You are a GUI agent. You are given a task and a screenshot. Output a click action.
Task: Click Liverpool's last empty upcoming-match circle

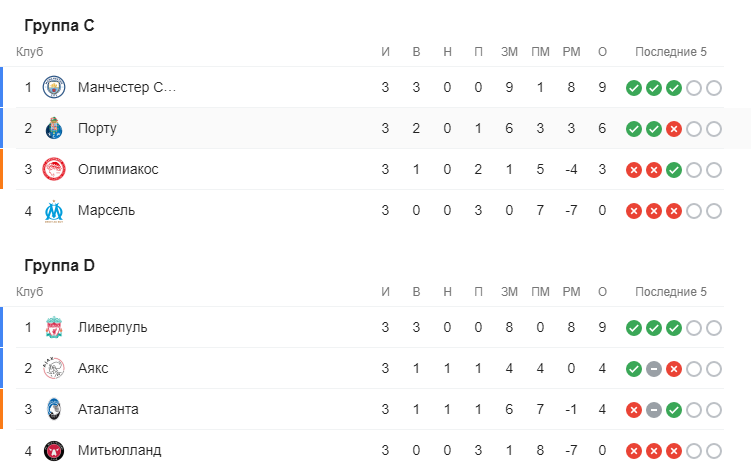pos(714,328)
